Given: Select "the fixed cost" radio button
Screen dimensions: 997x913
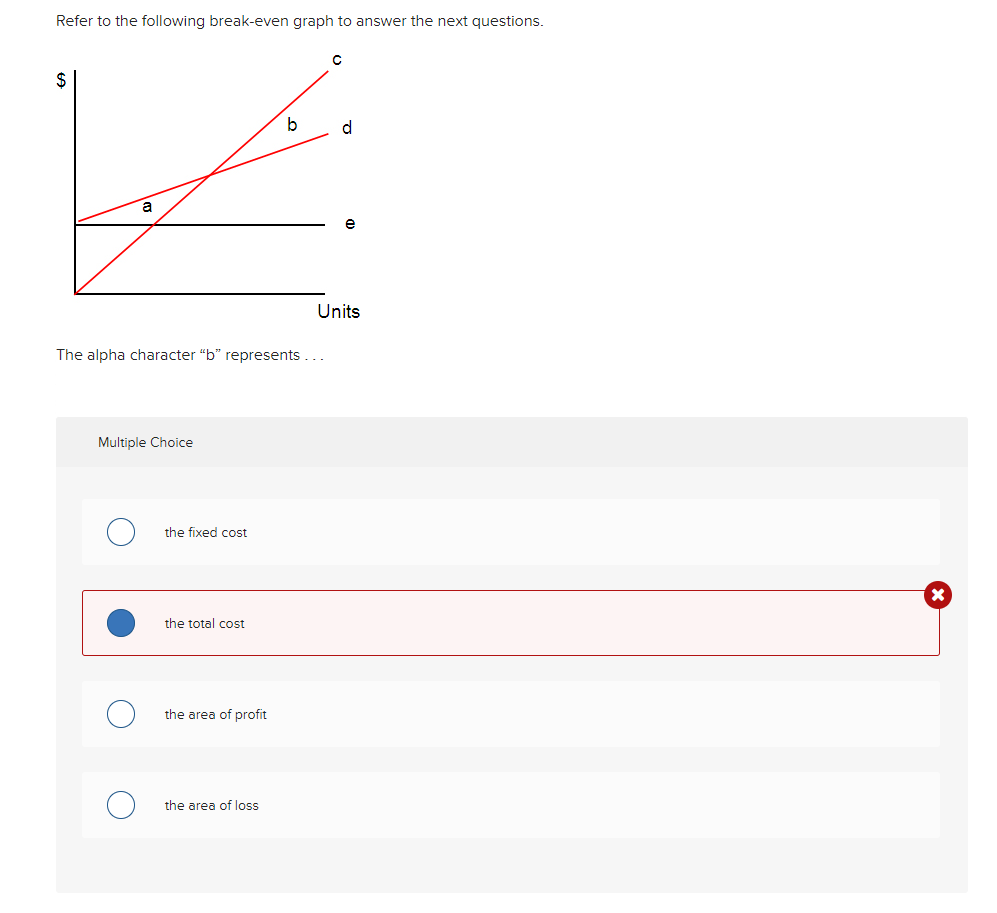Looking at the screenshot, I should (x=121, y=532).
